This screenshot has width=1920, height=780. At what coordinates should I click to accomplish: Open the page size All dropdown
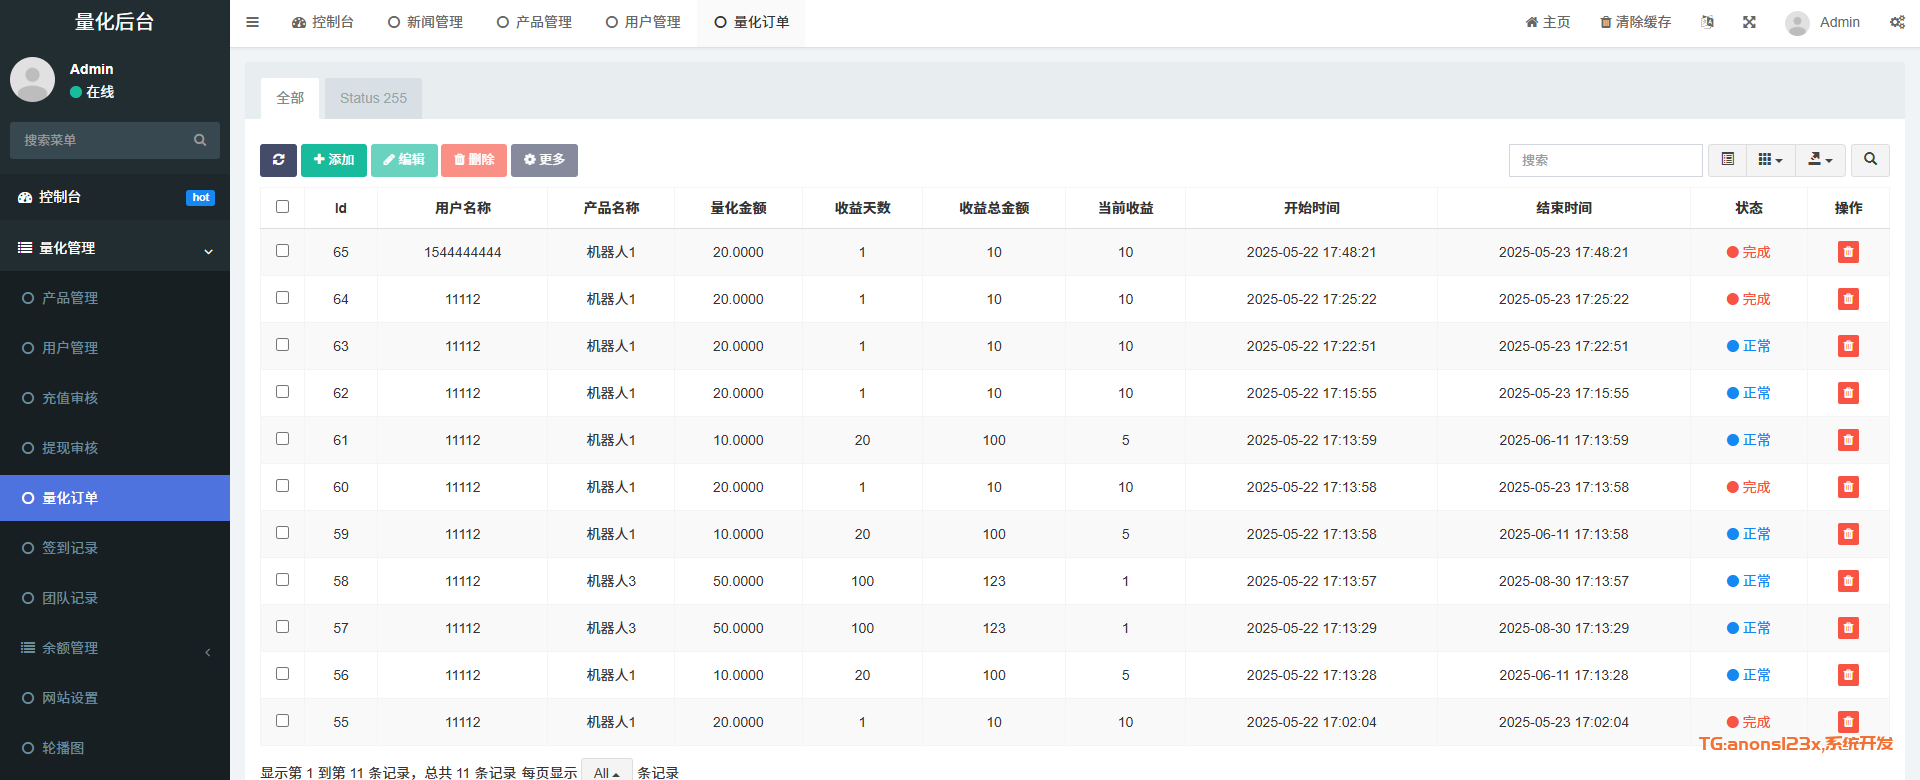pyautogui.click(x=606, y=772)
